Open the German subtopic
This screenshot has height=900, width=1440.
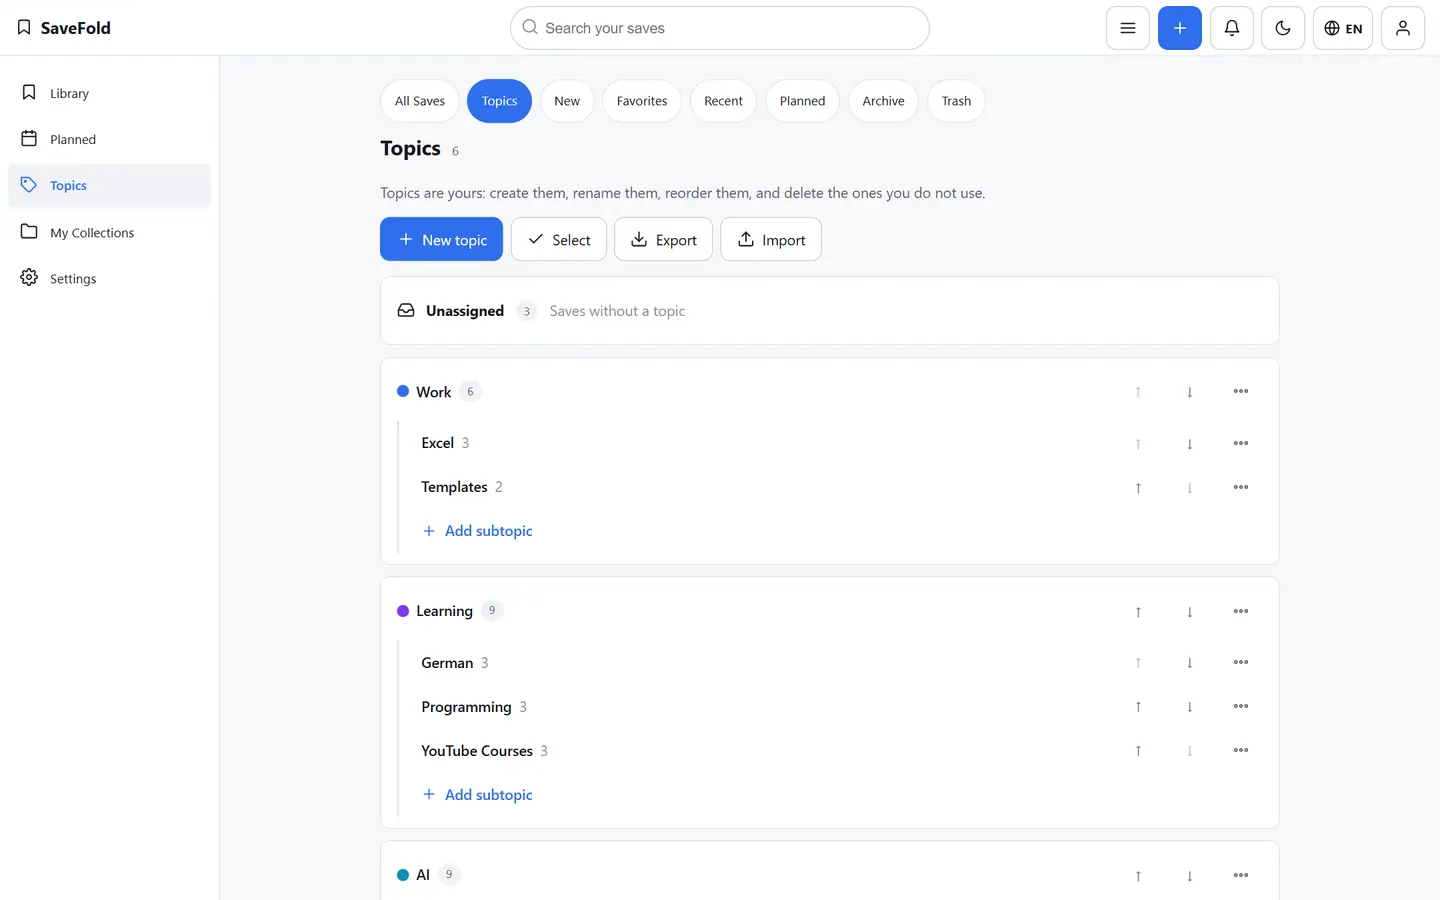447,663
